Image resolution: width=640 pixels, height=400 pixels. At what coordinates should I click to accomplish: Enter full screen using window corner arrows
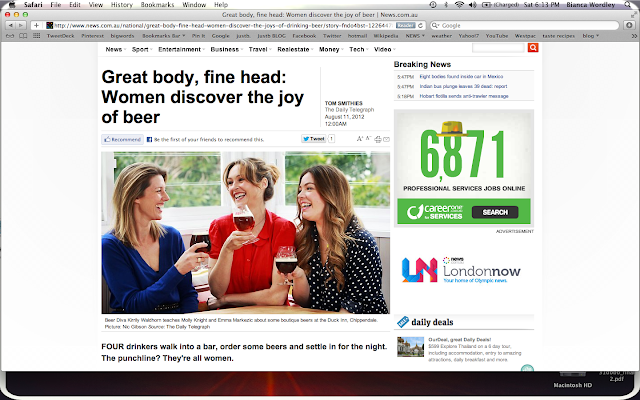[x=633, y=14]
